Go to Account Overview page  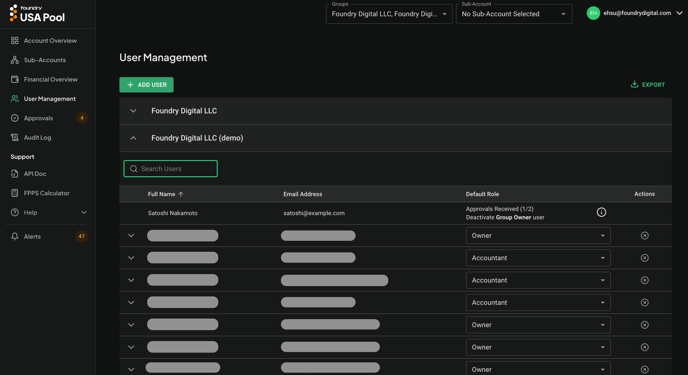tap(50, 40)
